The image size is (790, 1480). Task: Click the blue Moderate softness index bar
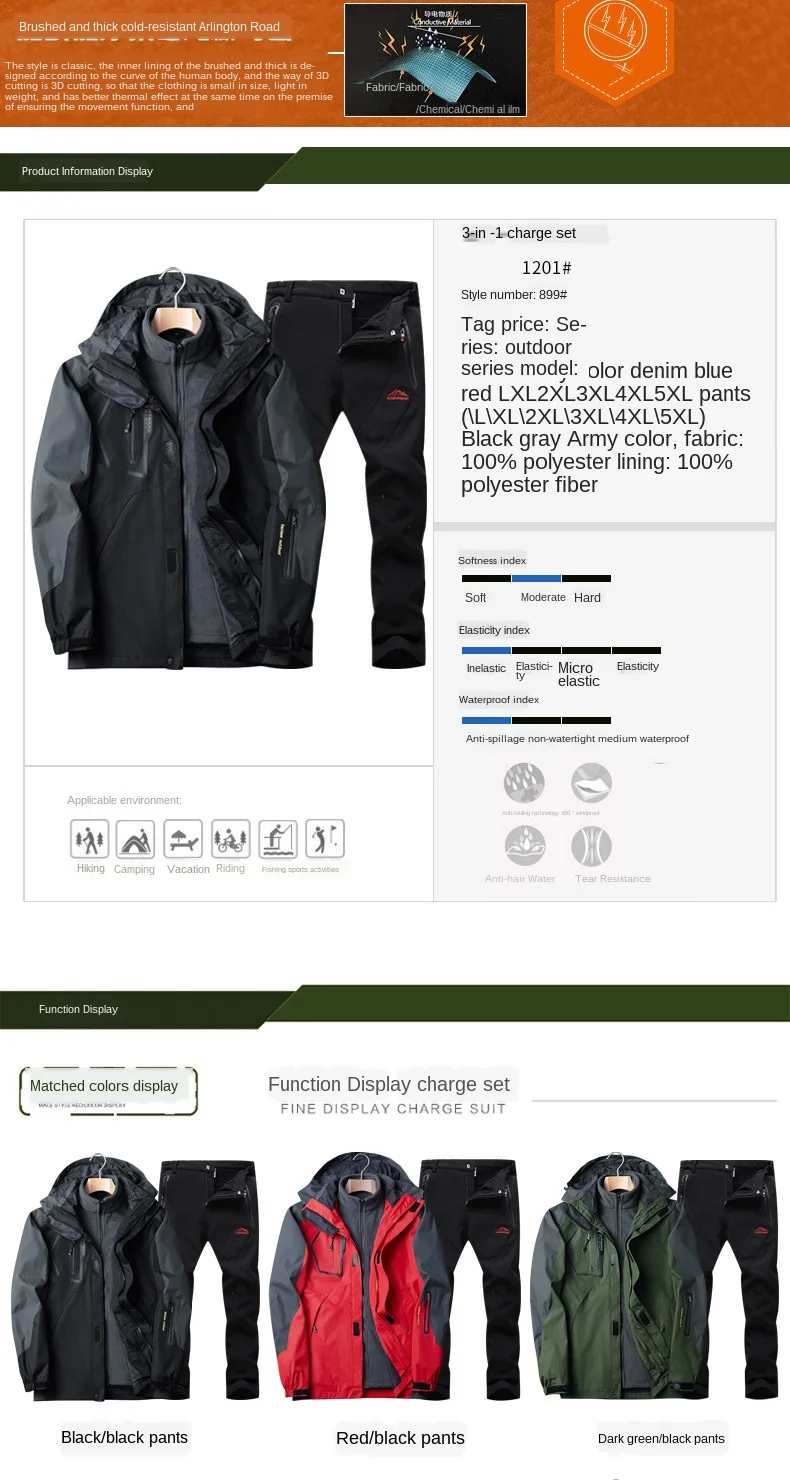click(x=537, y=578)
